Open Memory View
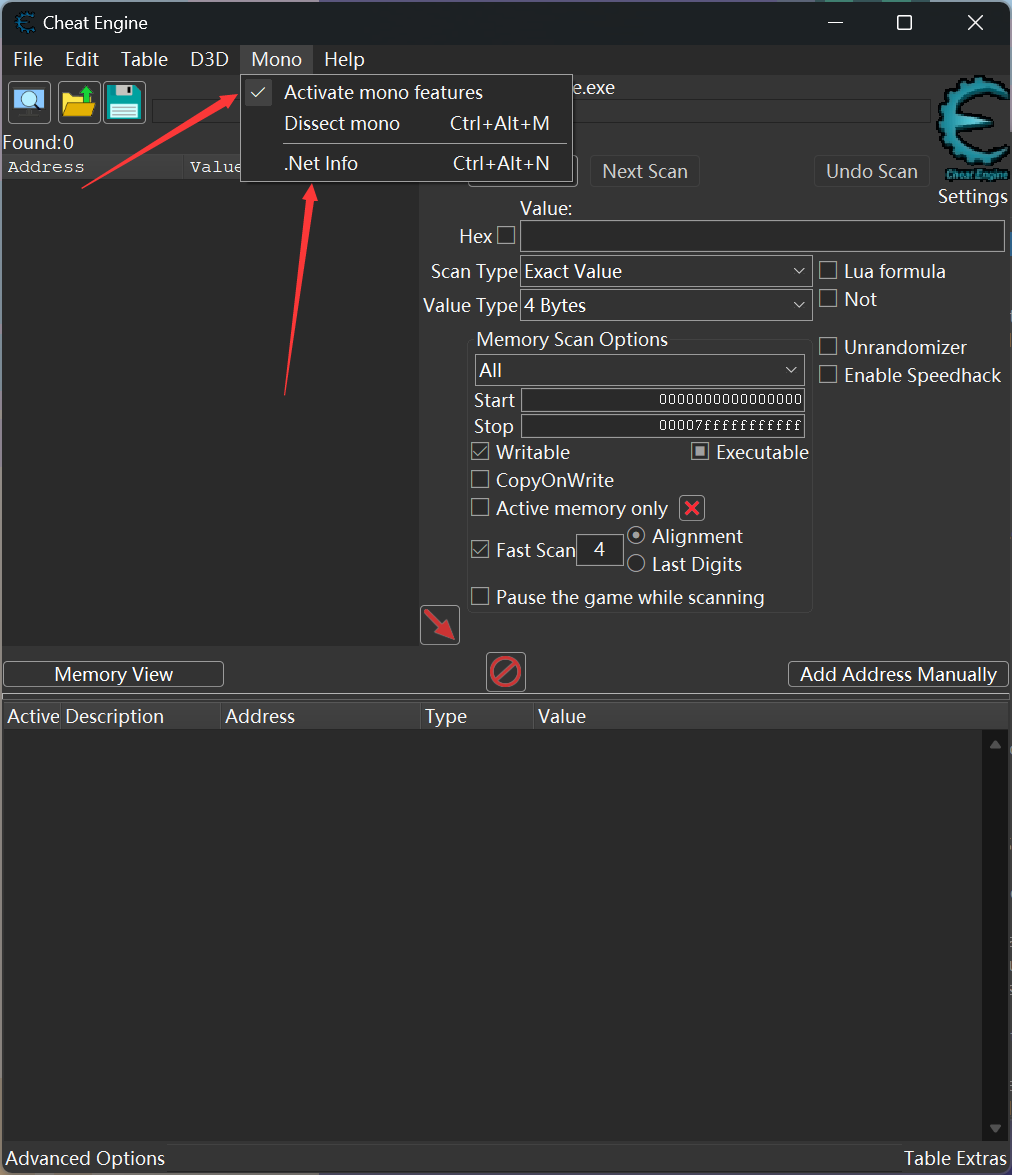This screenshot has height=1175, width=1012. coord(114,674)
